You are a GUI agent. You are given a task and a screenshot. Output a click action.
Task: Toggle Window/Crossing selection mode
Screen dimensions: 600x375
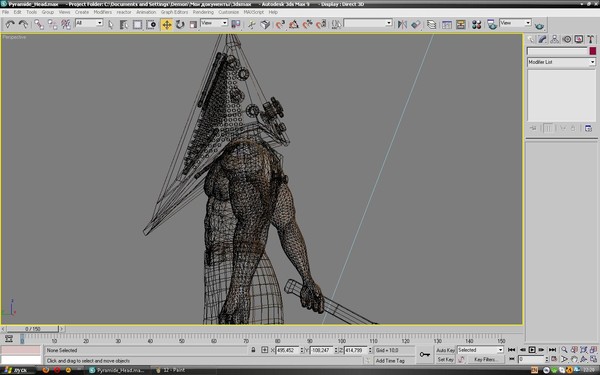pyautogui.click(x=152, y=24)
